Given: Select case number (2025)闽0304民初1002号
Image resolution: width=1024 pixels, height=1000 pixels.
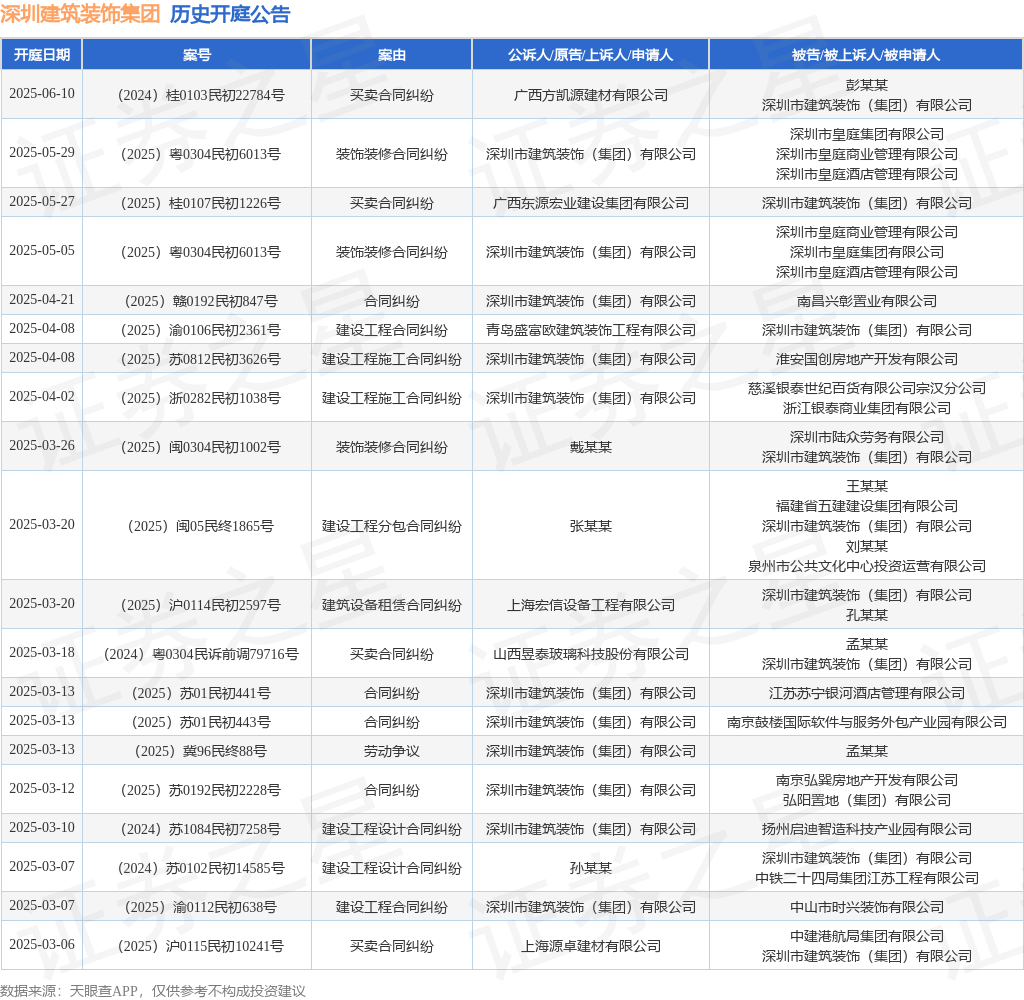Looking at the screenshot, I should [x=201, y=447].
